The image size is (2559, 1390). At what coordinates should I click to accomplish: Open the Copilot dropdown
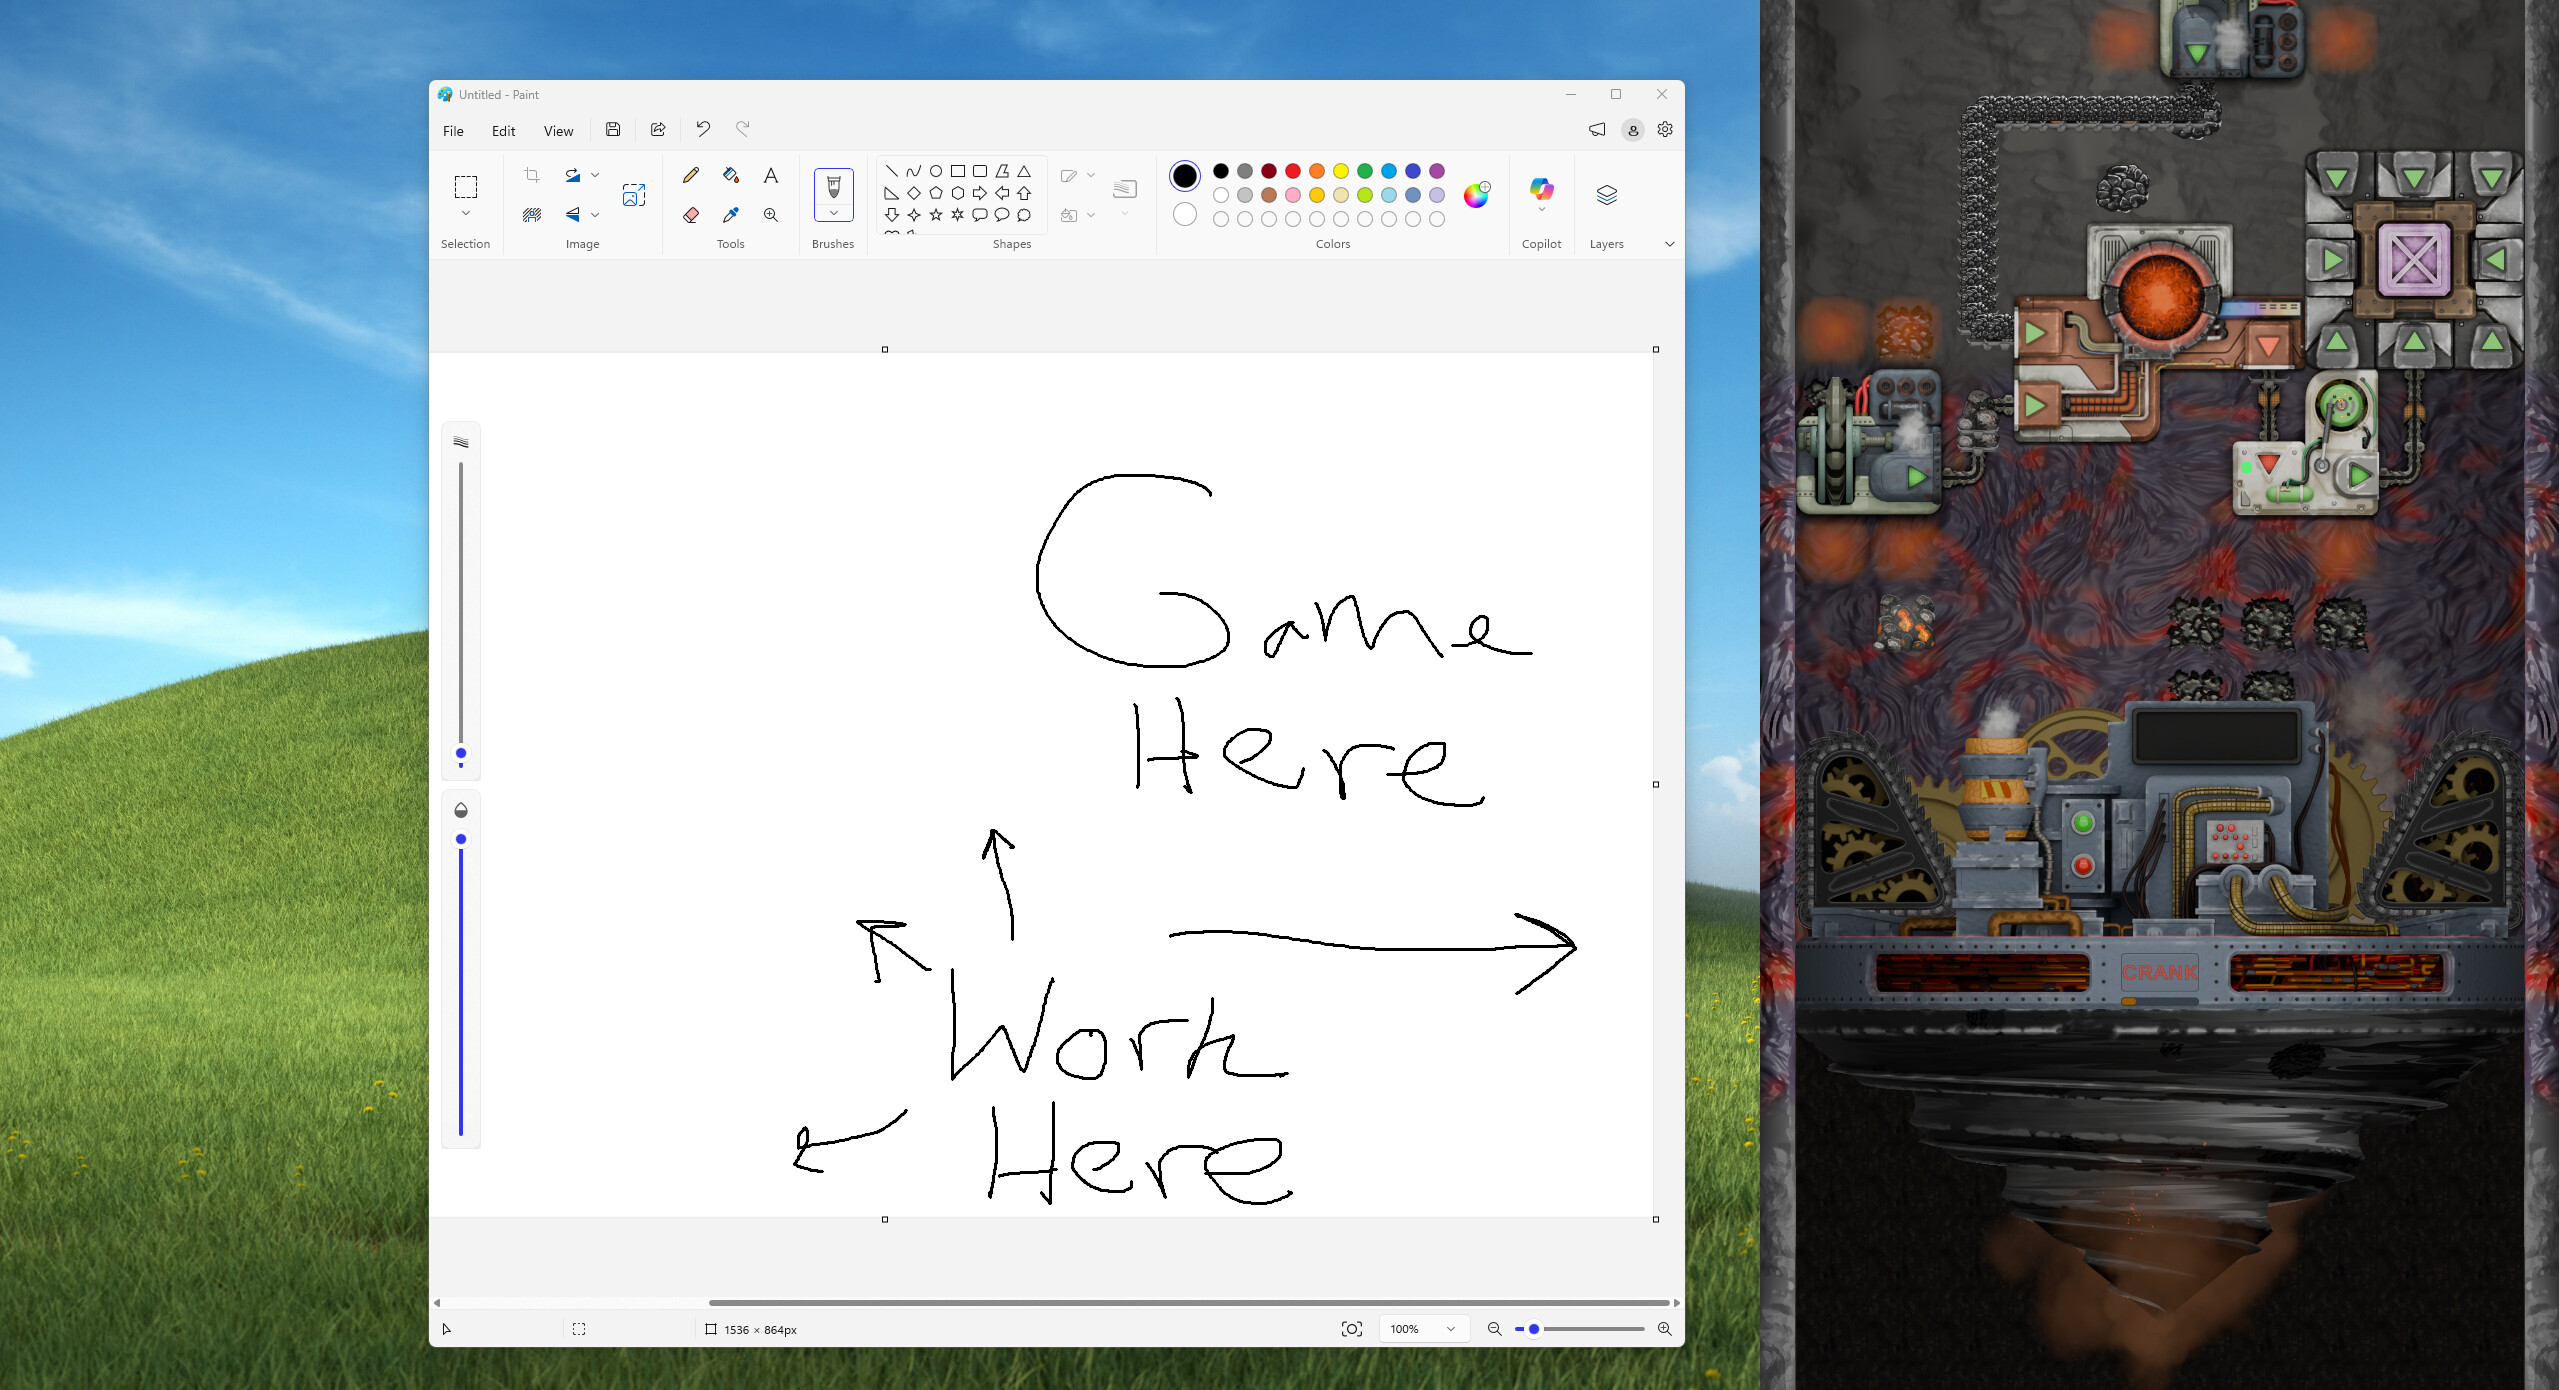pos(1541,210)
